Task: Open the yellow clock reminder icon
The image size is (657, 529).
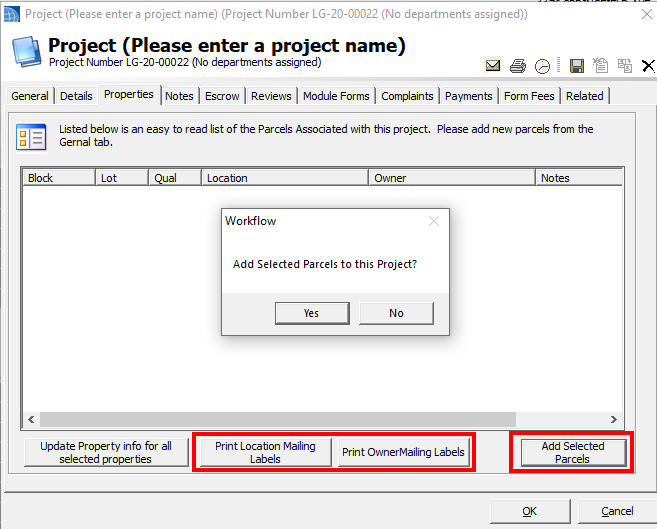Action: pyautogui.click(x=542, y=66)
